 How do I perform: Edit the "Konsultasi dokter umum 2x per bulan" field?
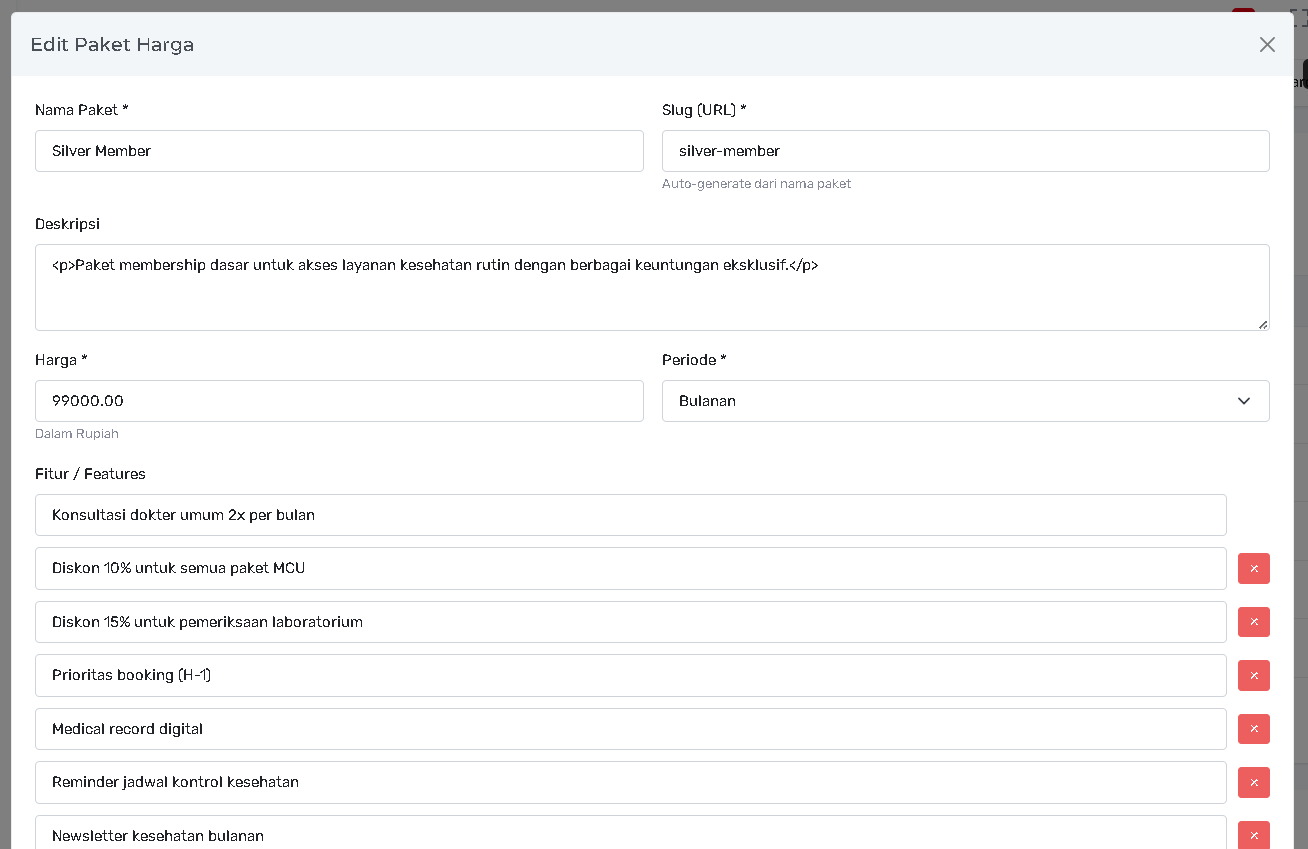coord(630,515)
